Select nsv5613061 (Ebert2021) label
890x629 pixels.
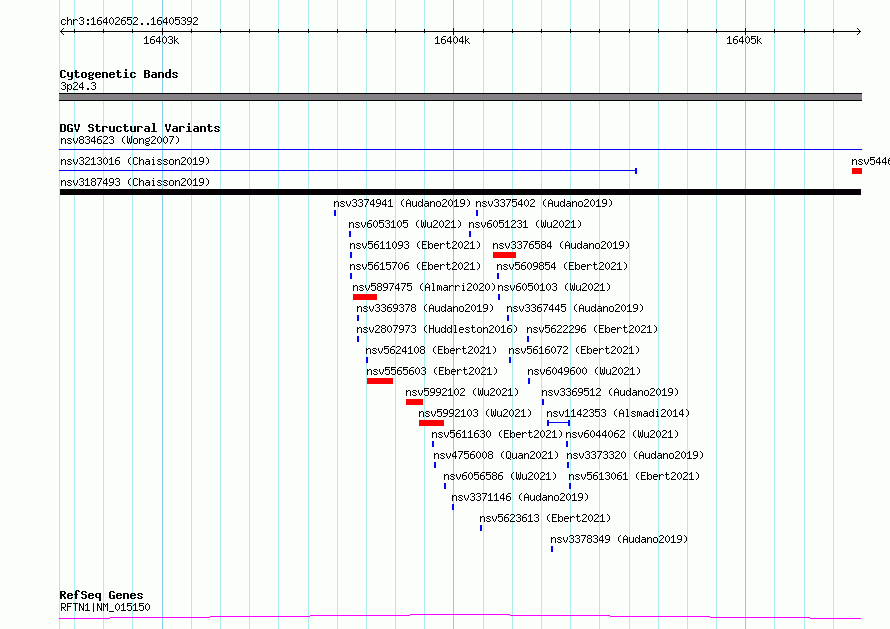coord(634,476)
